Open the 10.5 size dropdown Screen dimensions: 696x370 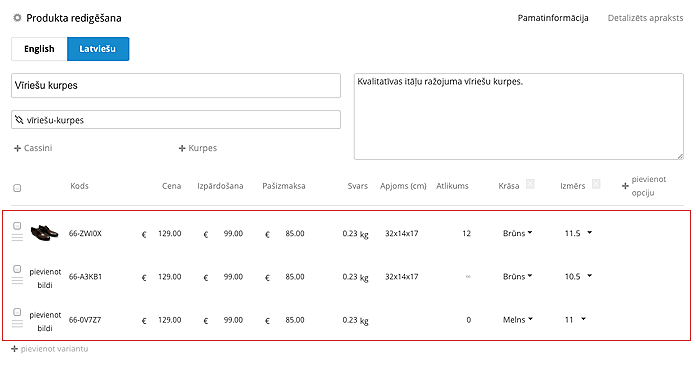point(578,276)
